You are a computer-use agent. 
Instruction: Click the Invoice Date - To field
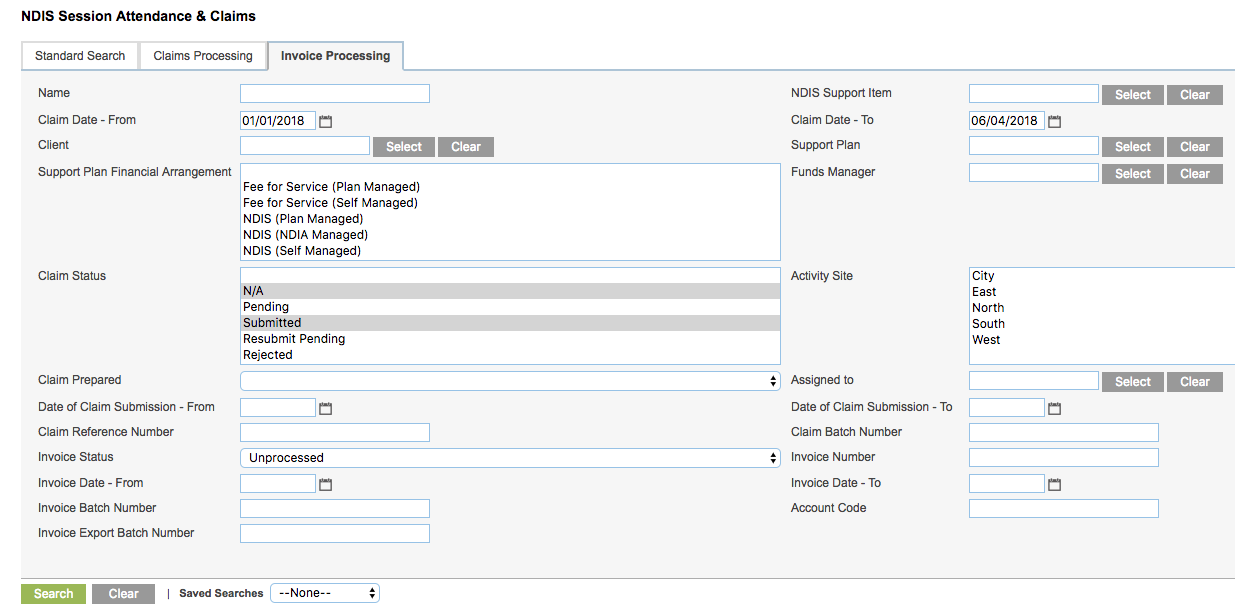(1007, 484)
